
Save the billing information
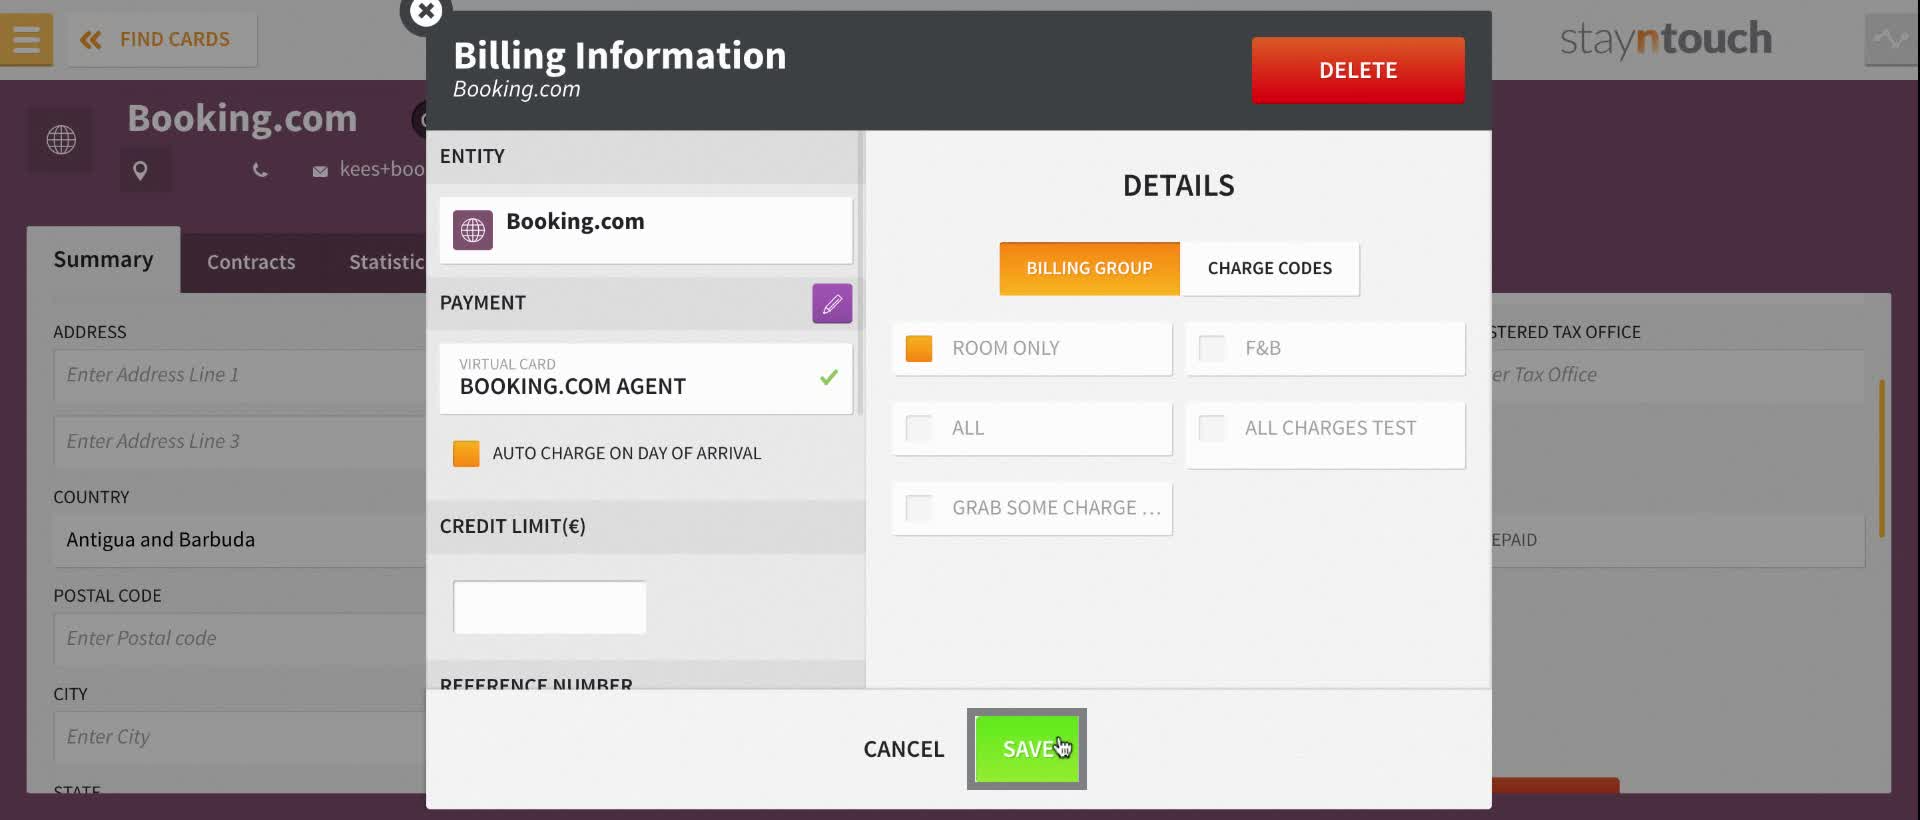[1027, 749]
